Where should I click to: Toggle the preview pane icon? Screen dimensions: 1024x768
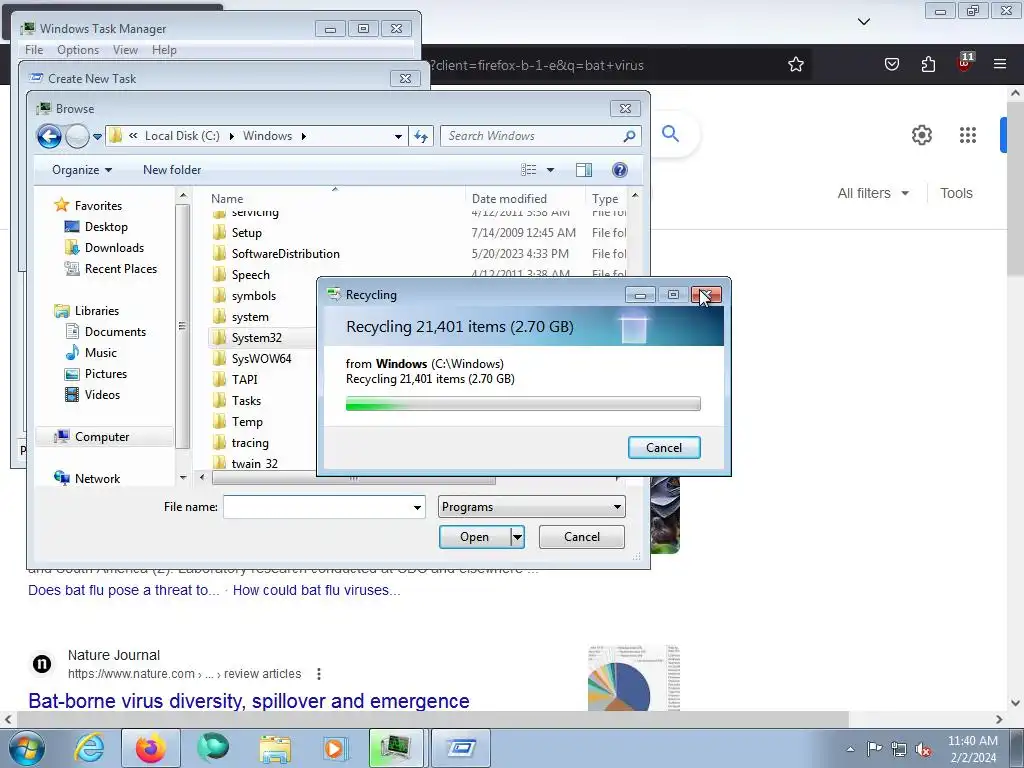(x=584, y=170)
